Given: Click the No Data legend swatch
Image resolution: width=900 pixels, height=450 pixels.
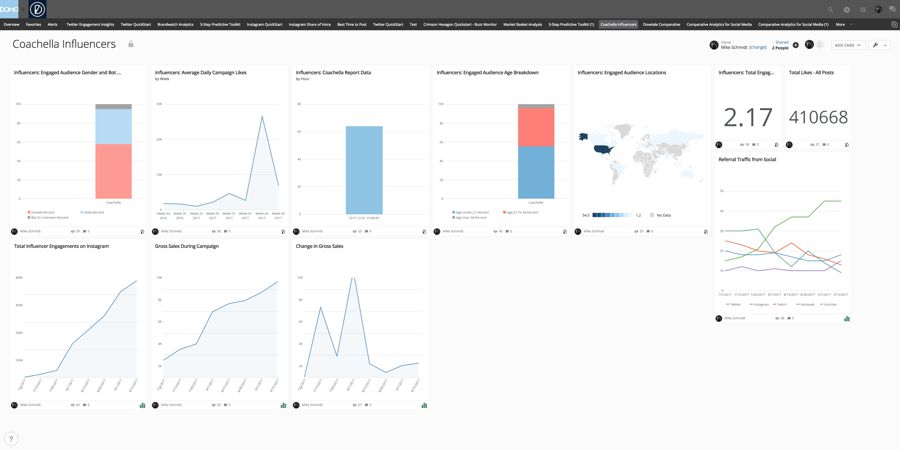Looking at the screenshot, I should point(652,215).
